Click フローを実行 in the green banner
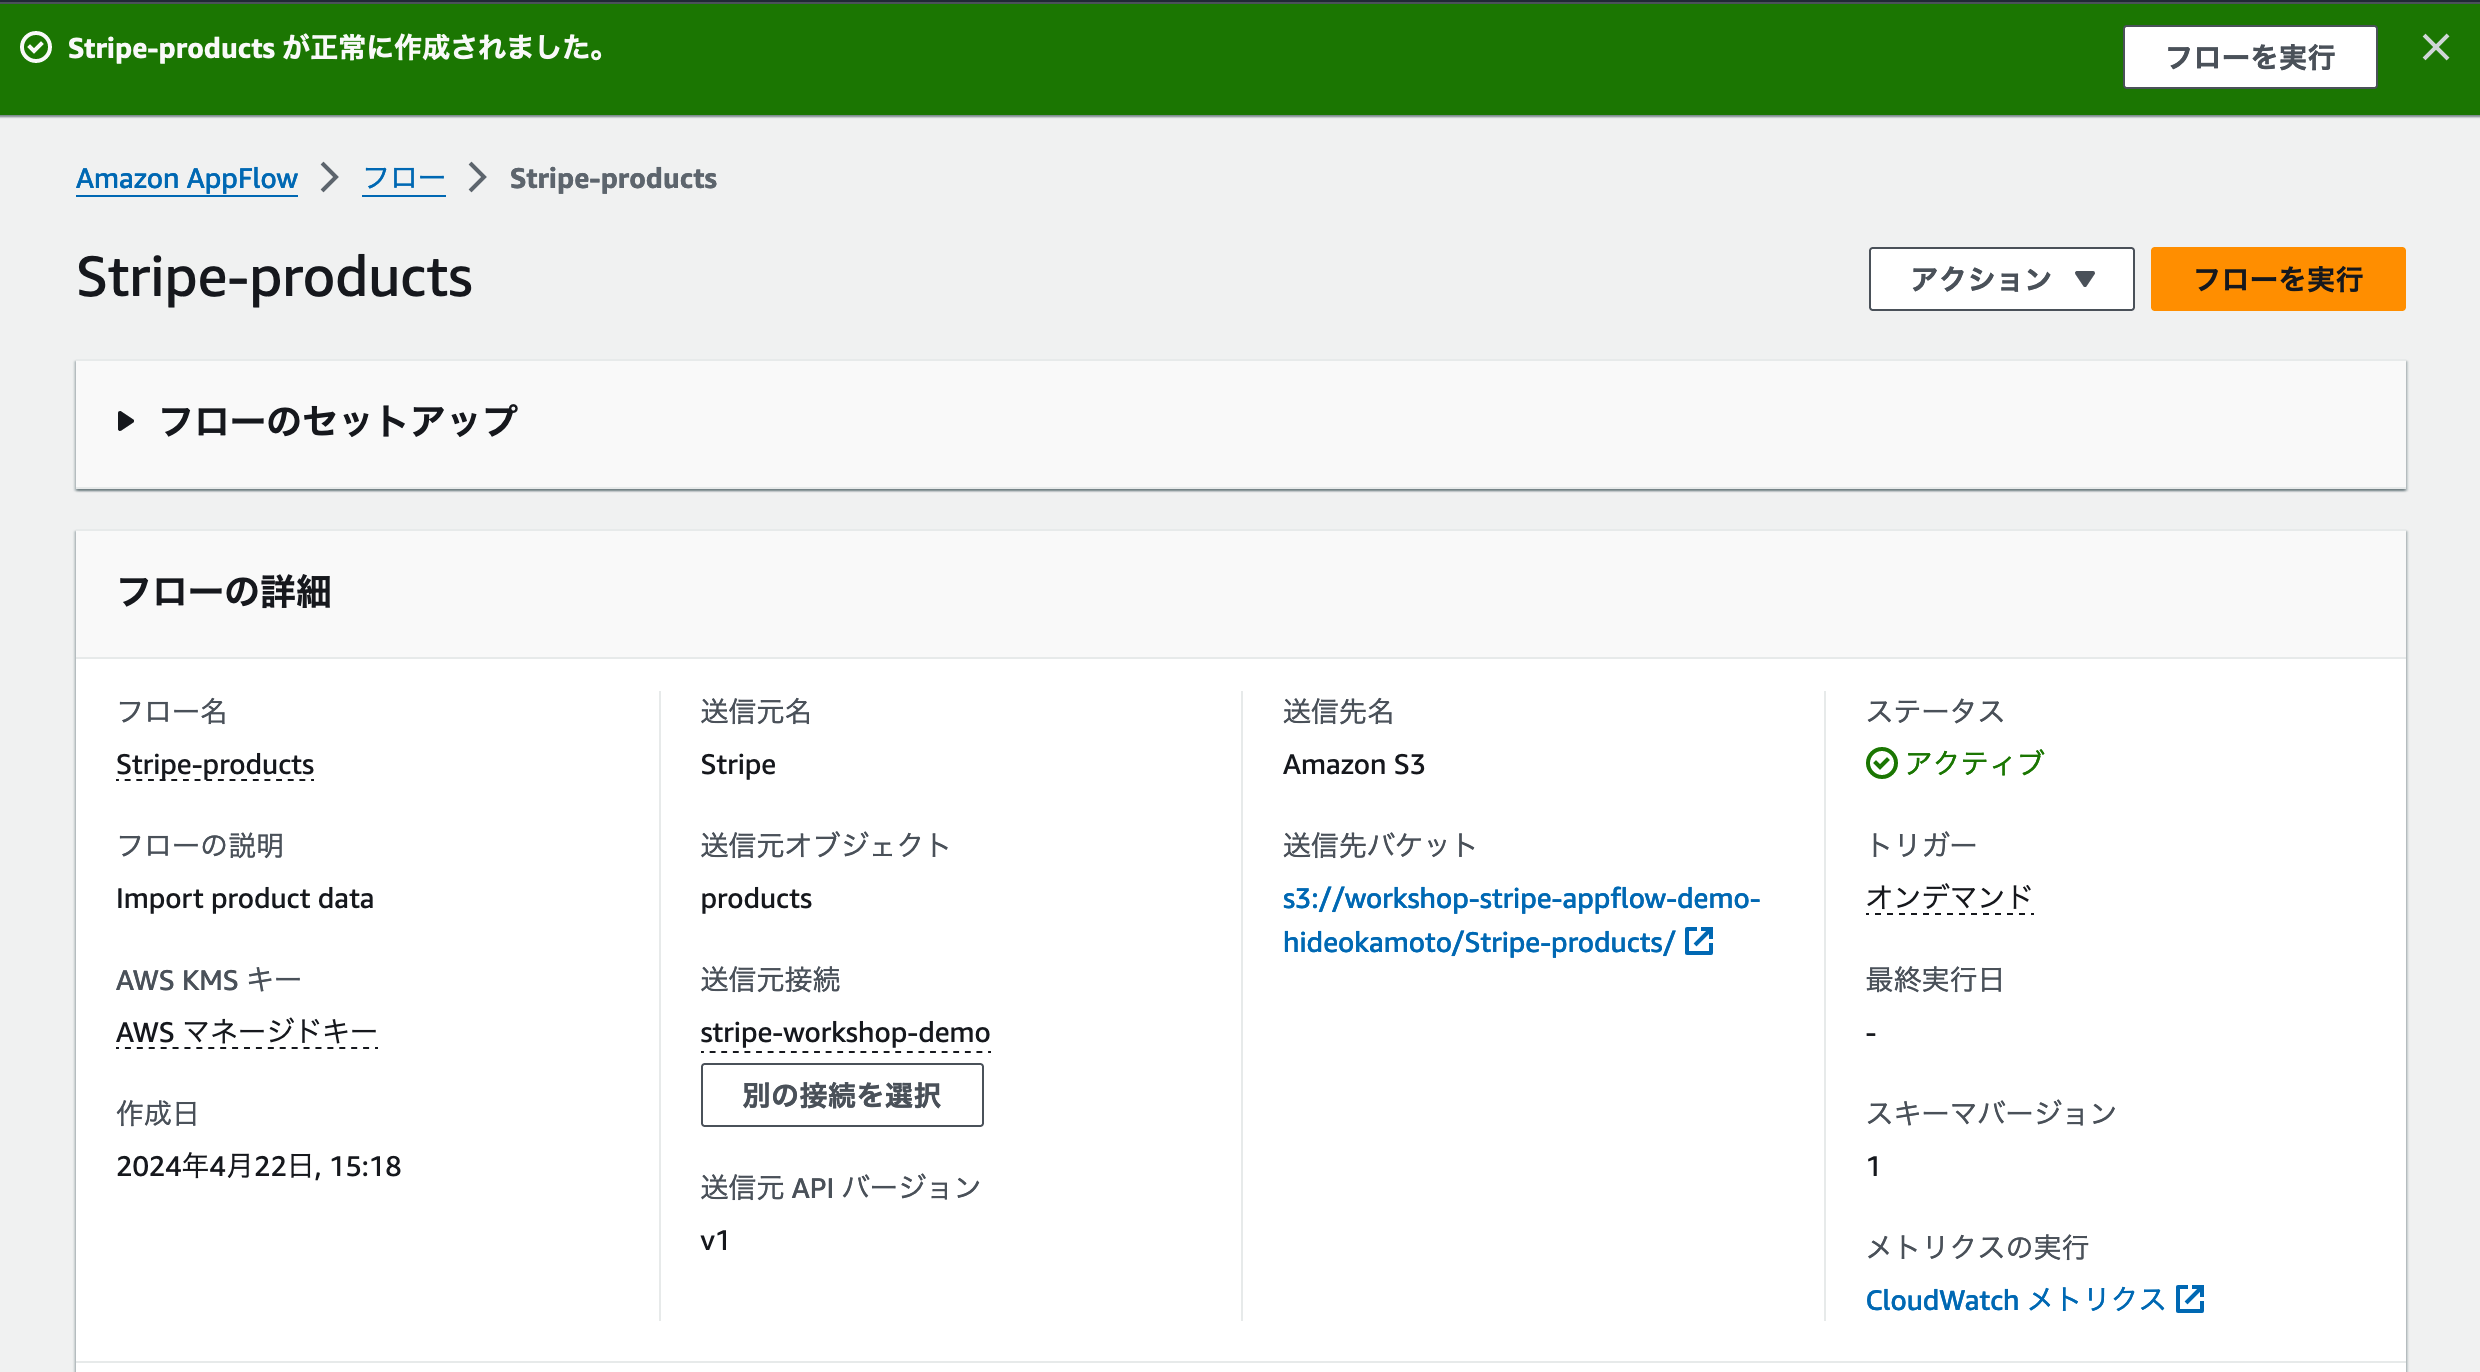The width and height of the screenshot is (2480, 1372). tap(2250, 57)
